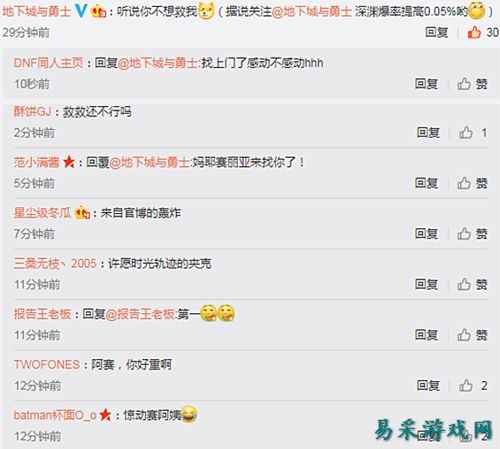Click the verified V badge next to 地下城与勇士
The image size is (500, 449).
click(x=81, y=12)
